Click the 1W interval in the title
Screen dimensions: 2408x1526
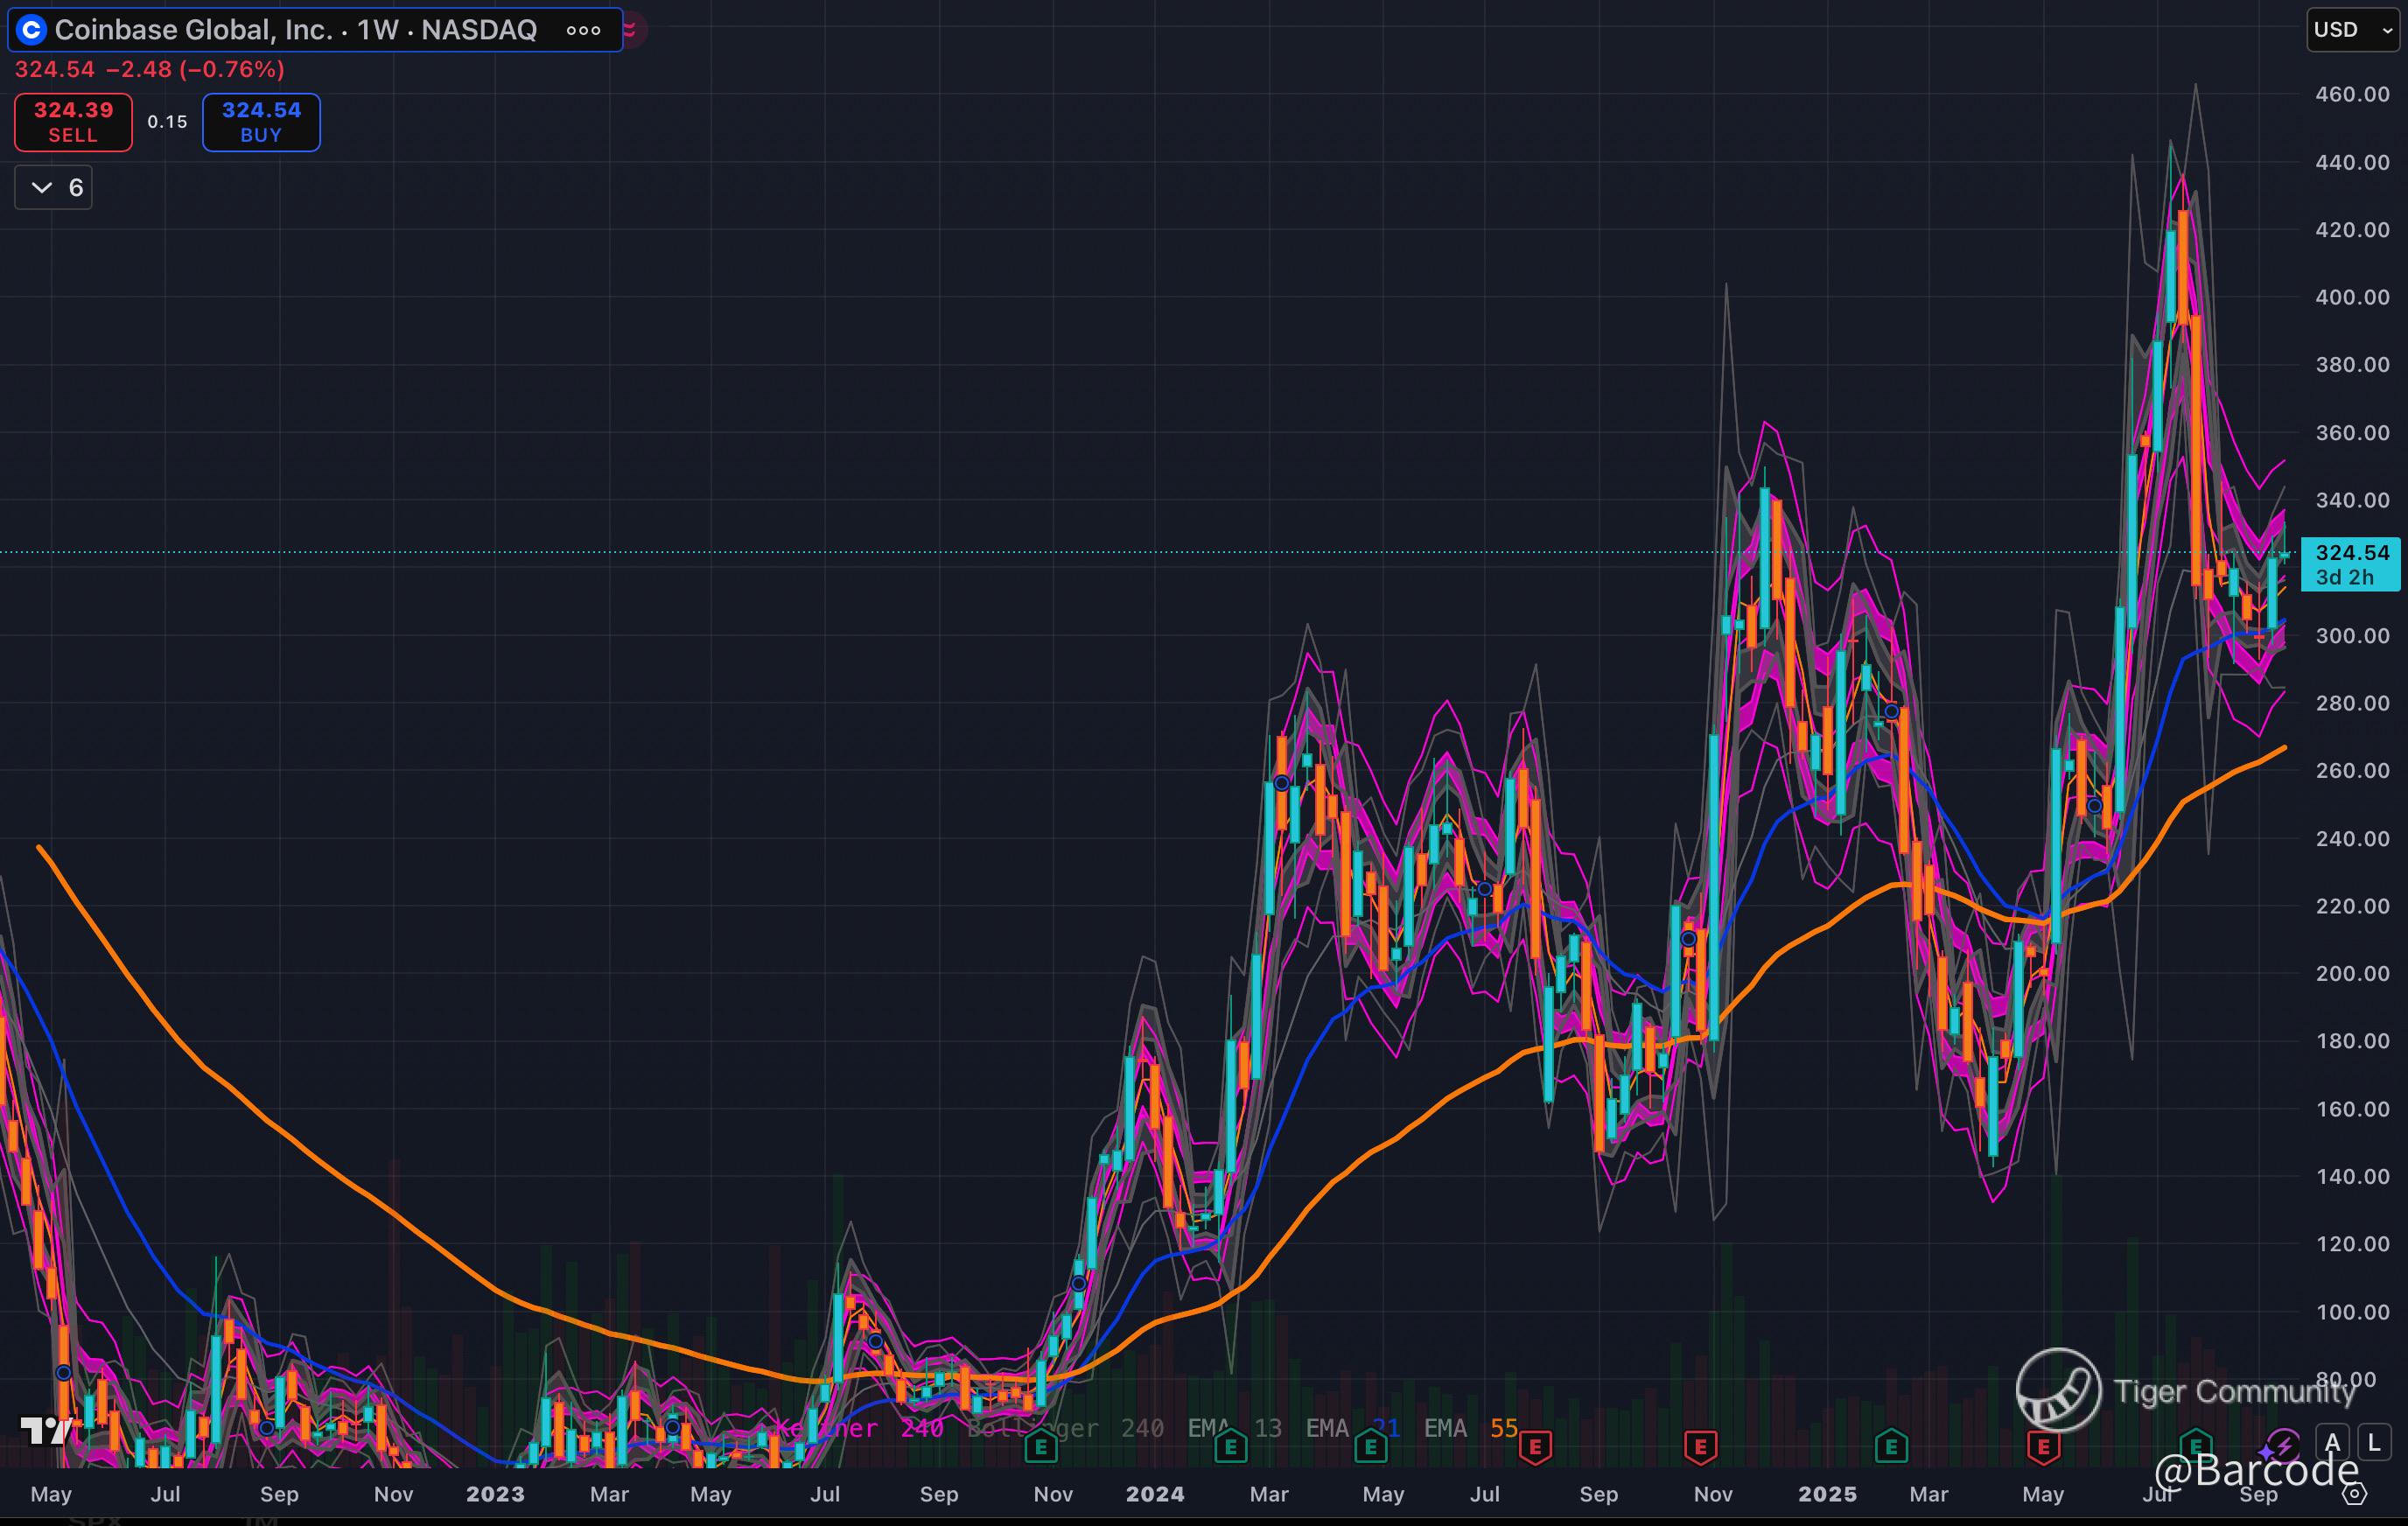[377, 30]
